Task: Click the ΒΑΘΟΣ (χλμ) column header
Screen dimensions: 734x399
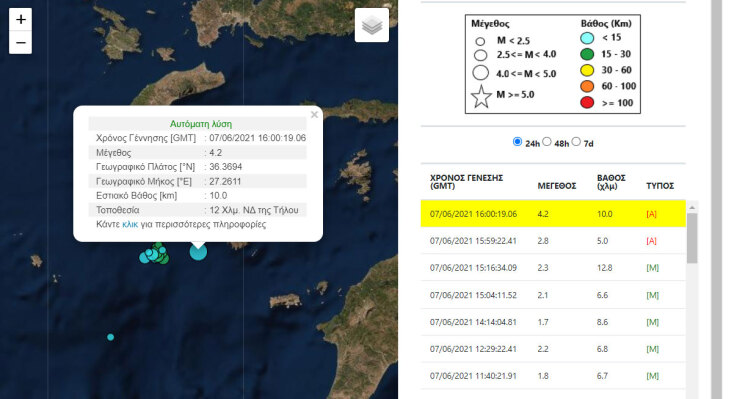Action: click(611, 182)
